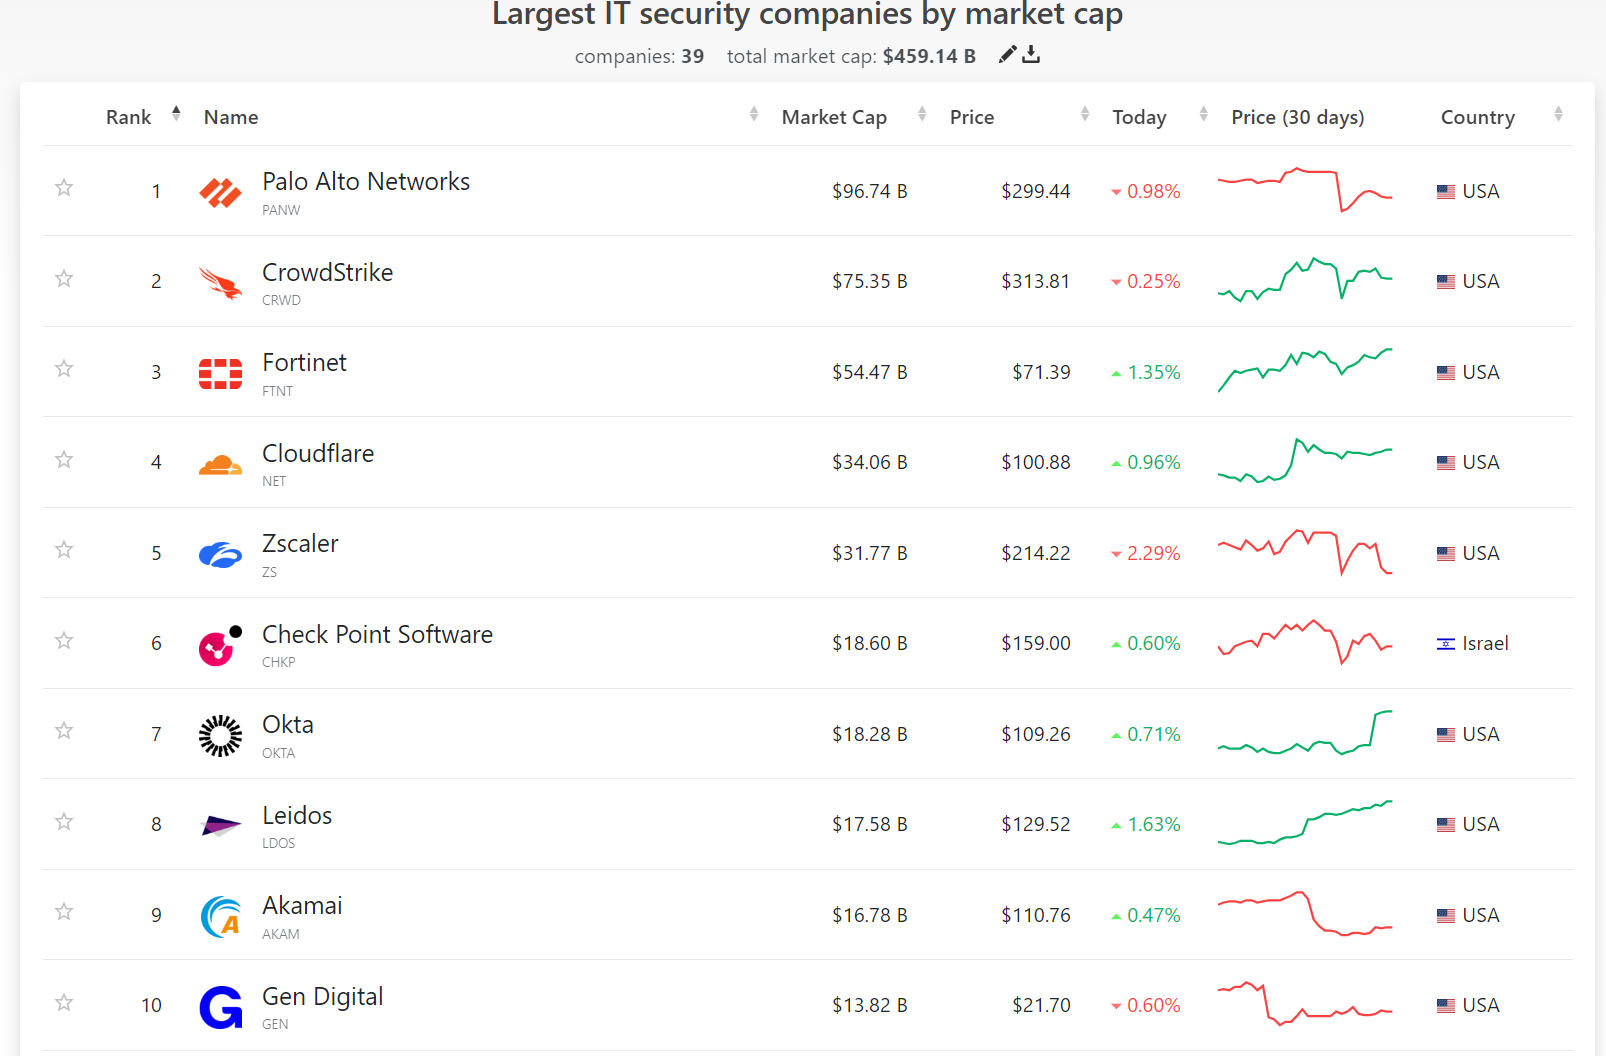The height and width of the screenshot is (1056, 1606).
Task: Sort table by Price arrows
Action: click(1085, 114)
